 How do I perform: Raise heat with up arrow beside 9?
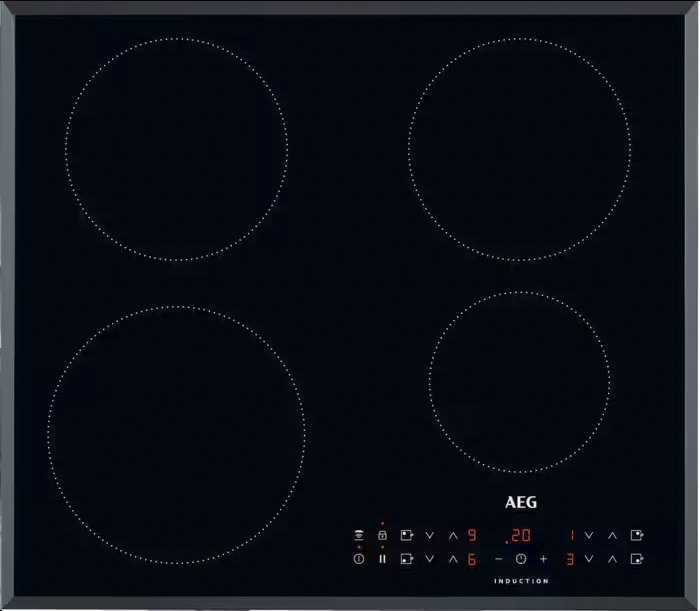pyautogui.click(x=453, y=535)
